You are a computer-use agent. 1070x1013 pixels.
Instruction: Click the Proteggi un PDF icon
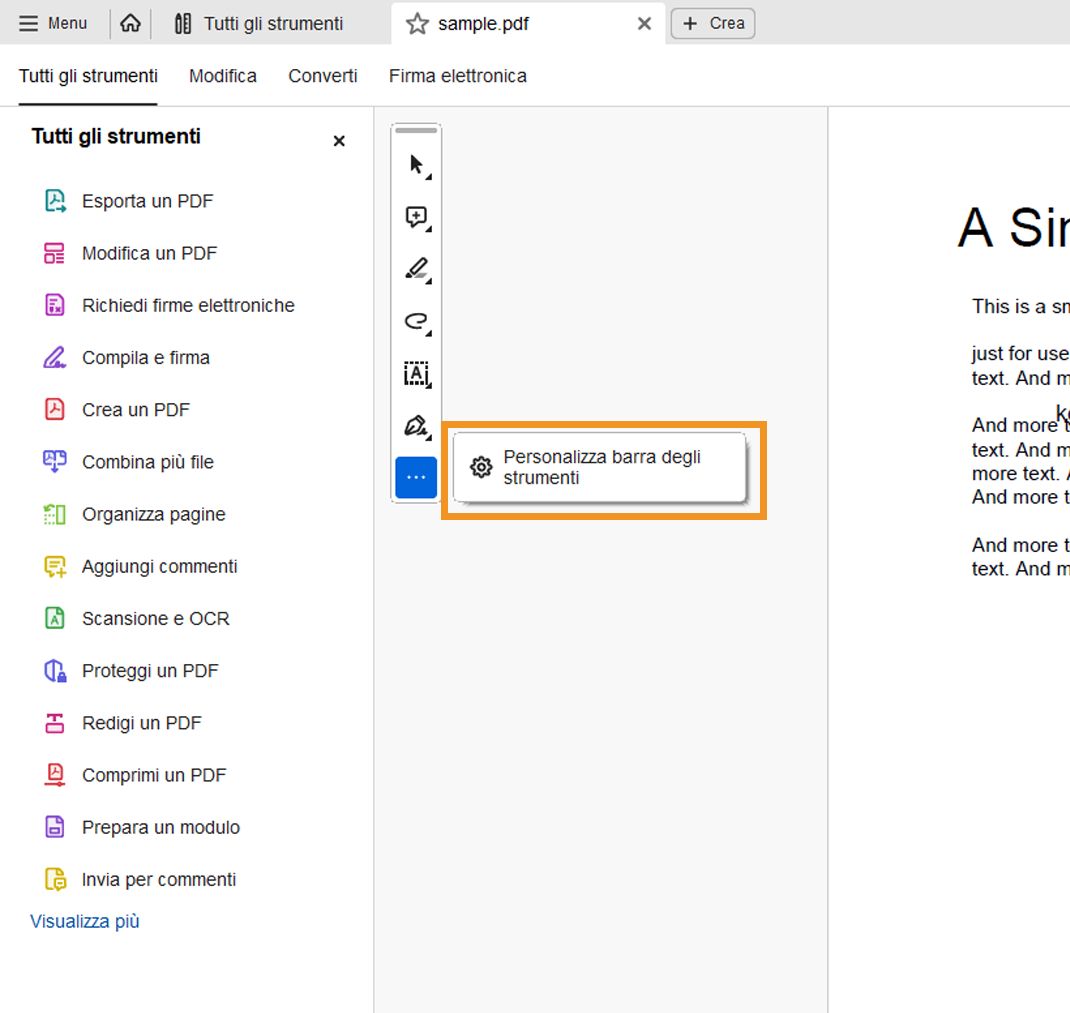coord(55,671)
